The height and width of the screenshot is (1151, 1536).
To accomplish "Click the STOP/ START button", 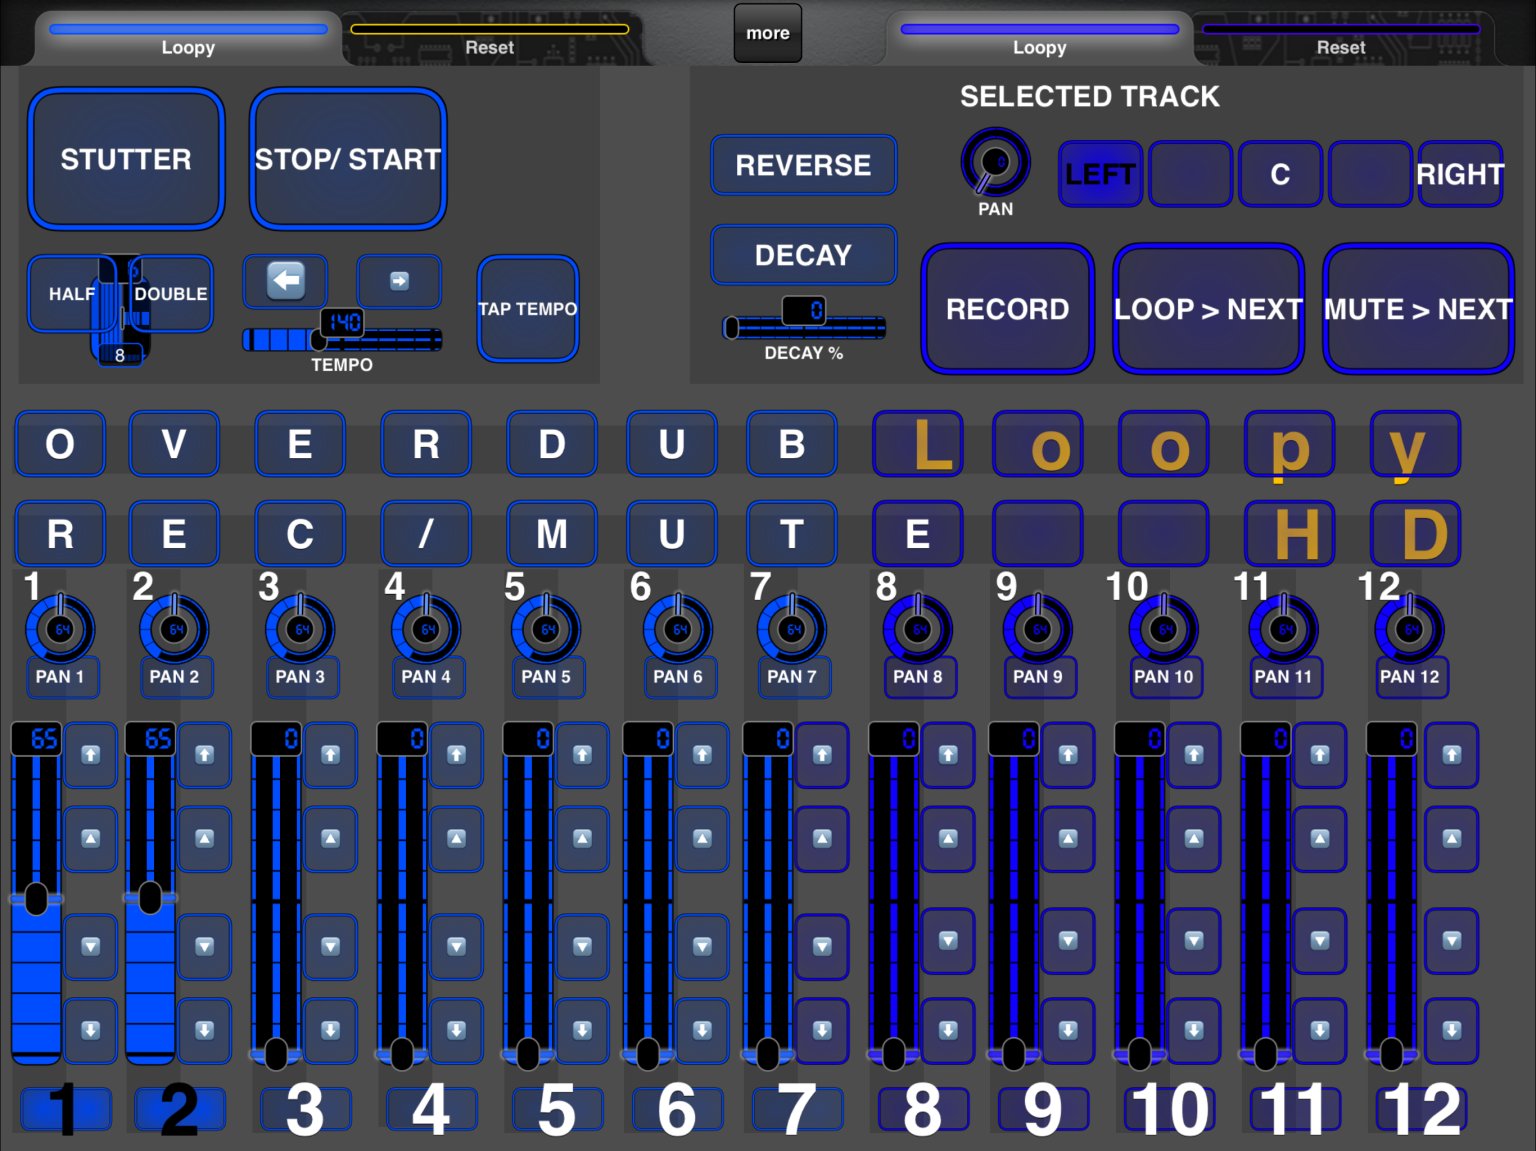I will pos(348,159).
